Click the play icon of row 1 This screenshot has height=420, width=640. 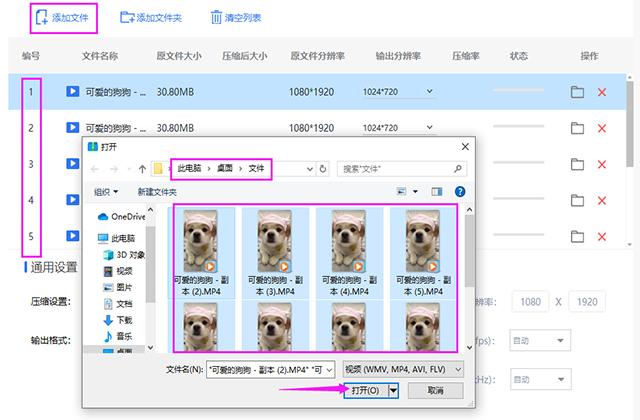point(73,91)
